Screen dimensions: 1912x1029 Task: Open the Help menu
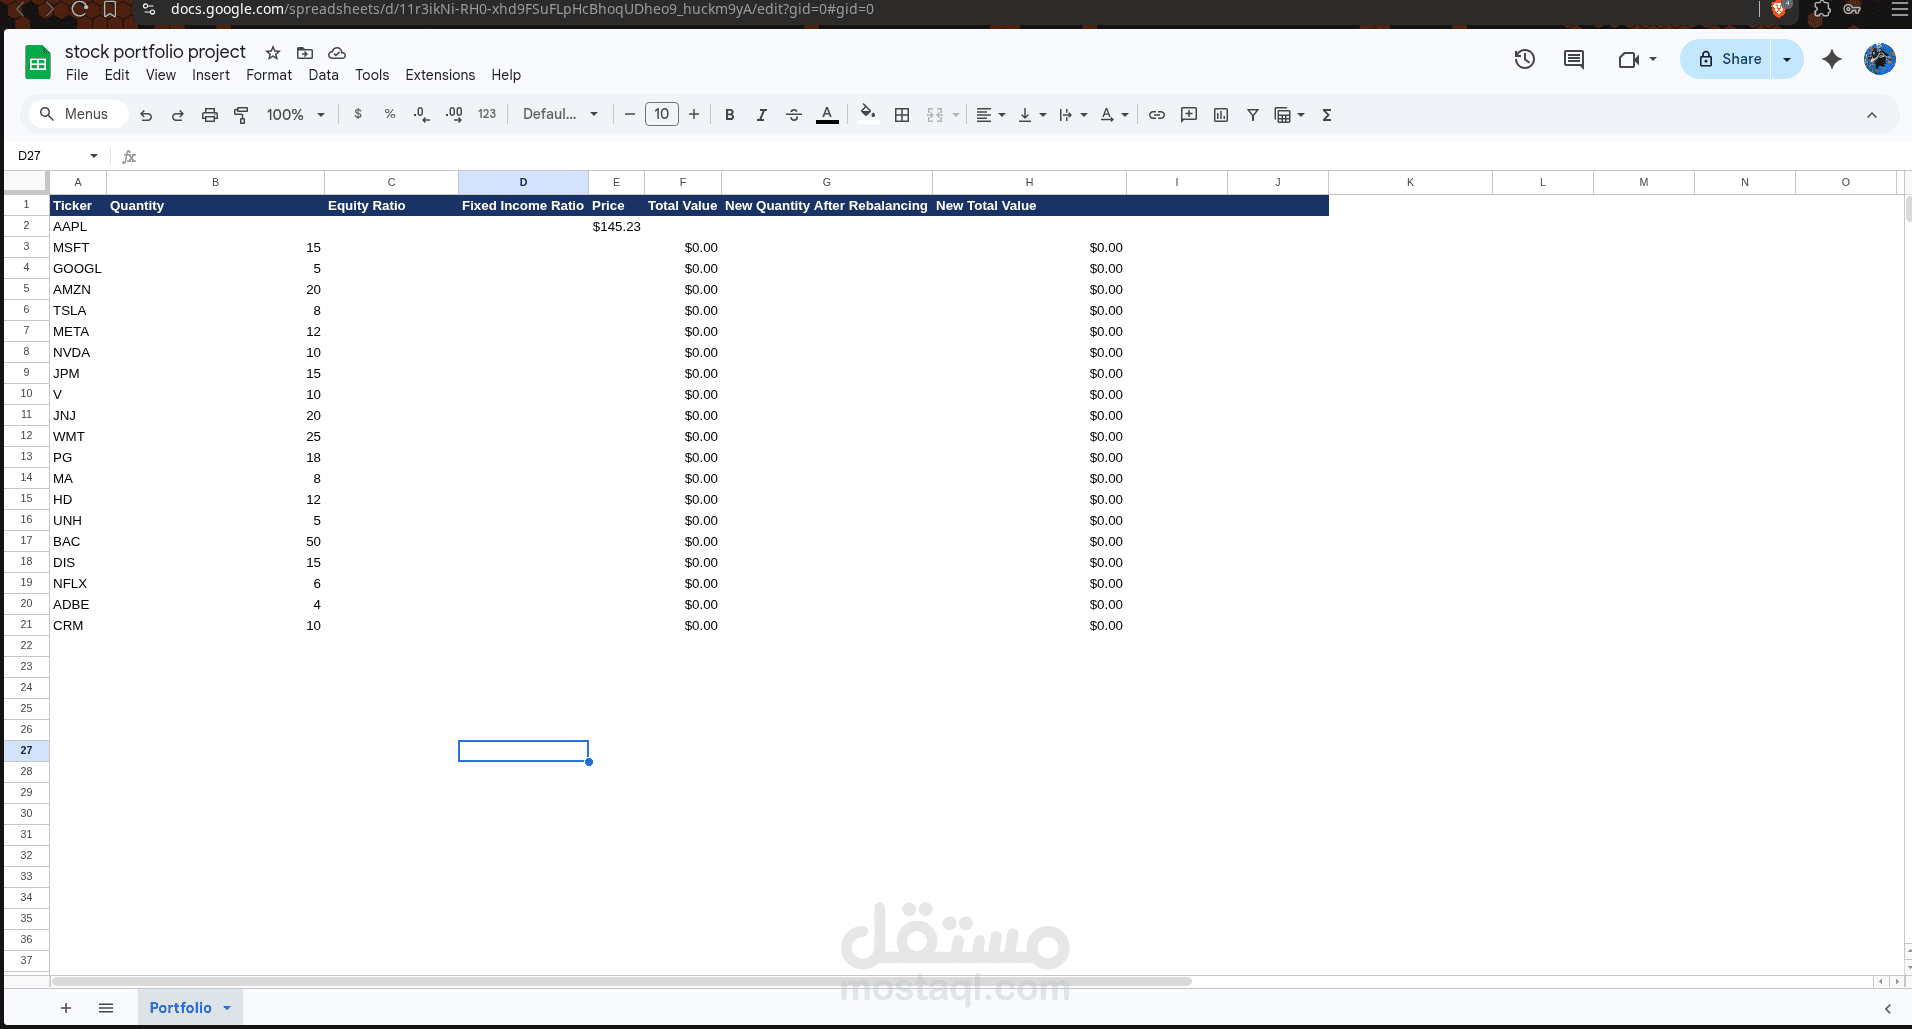(x=506, y=75)
